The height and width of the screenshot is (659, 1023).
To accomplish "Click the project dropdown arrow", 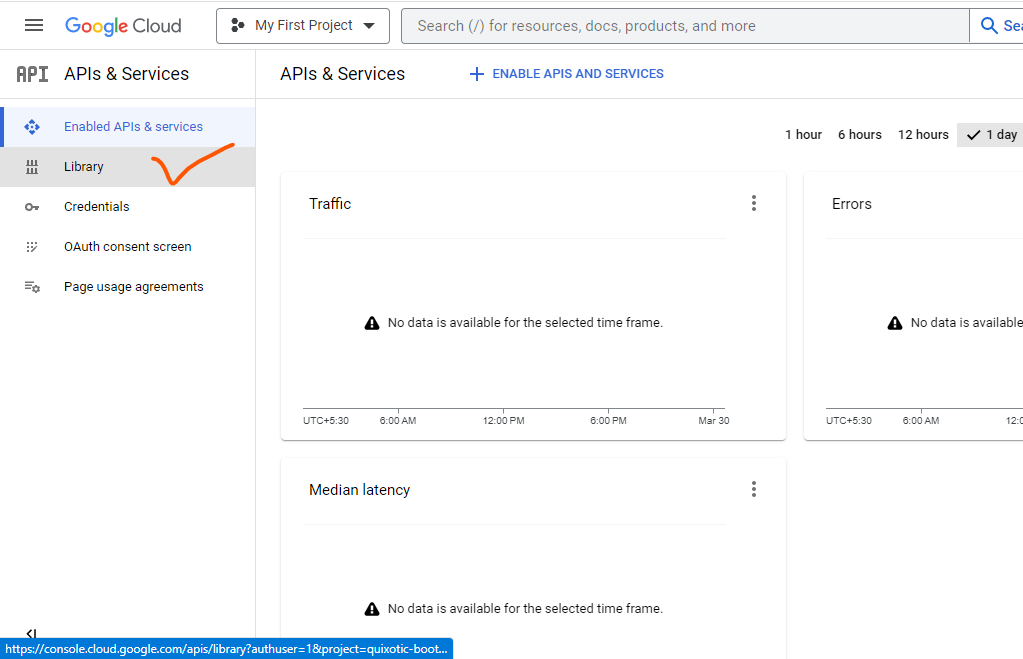I will pyautogui.click(x=369, y=26).
